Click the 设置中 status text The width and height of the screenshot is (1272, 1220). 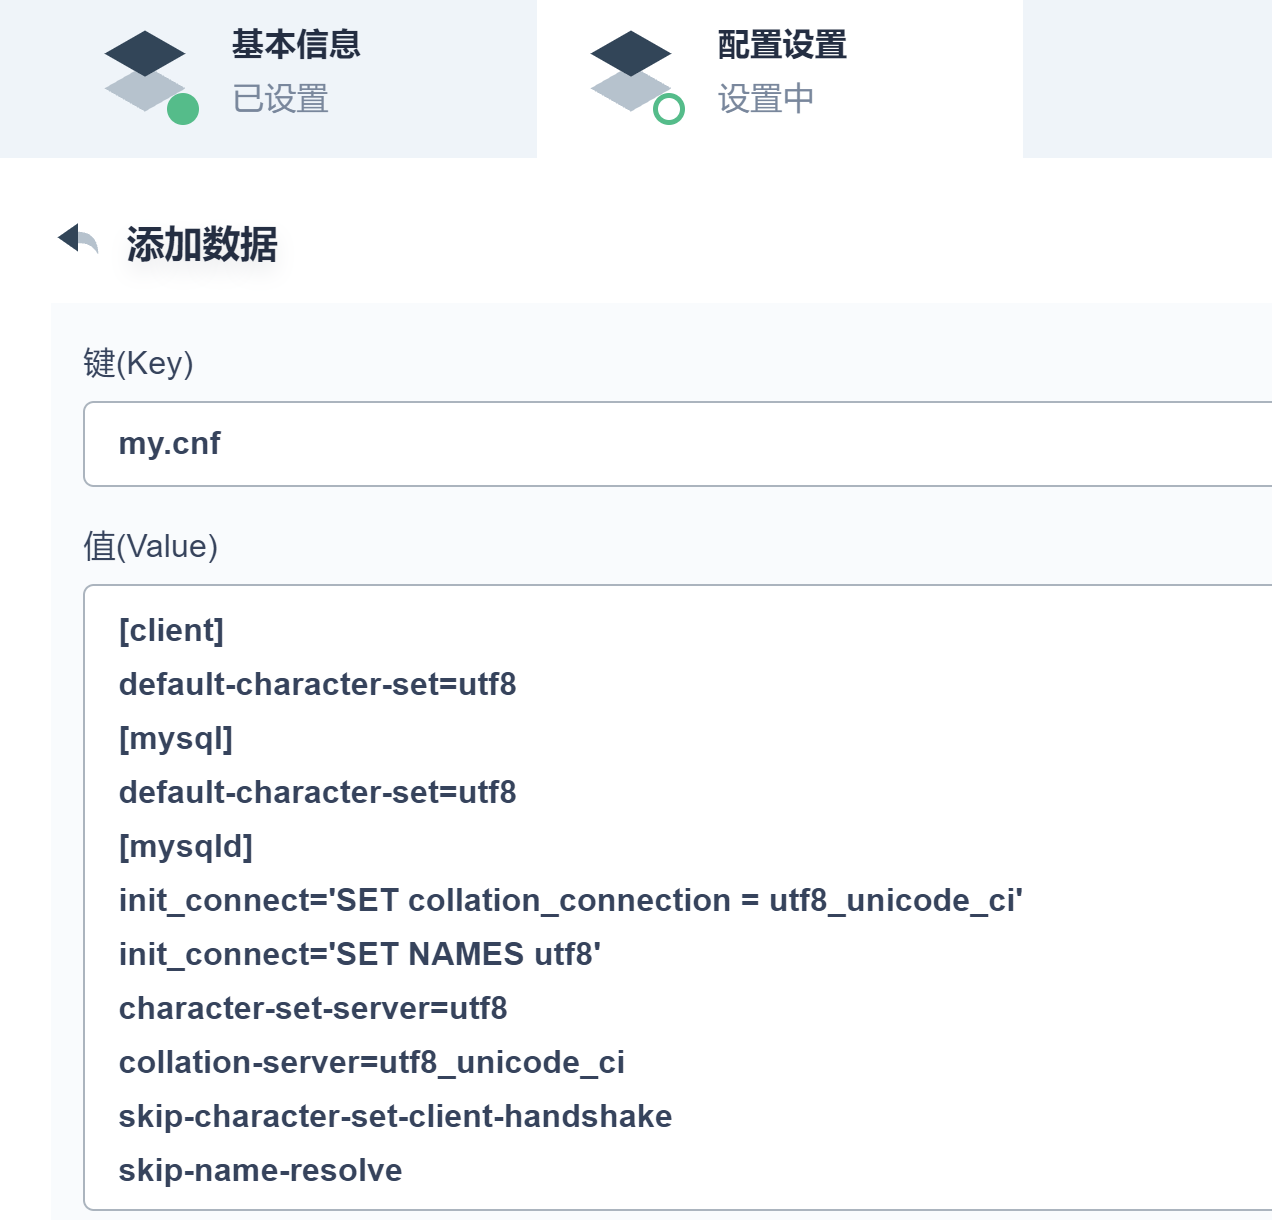point(765,99)
